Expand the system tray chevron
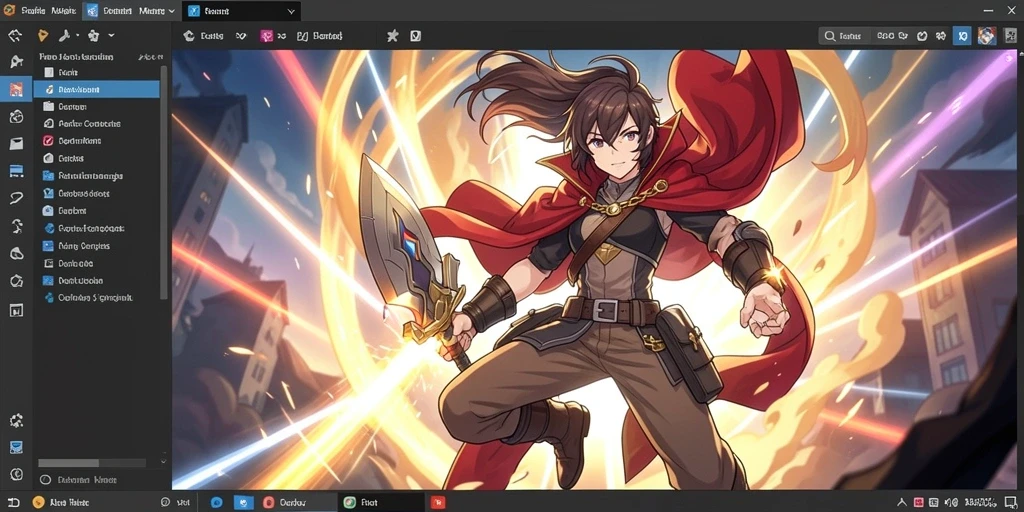 click(x=903, y=502)
